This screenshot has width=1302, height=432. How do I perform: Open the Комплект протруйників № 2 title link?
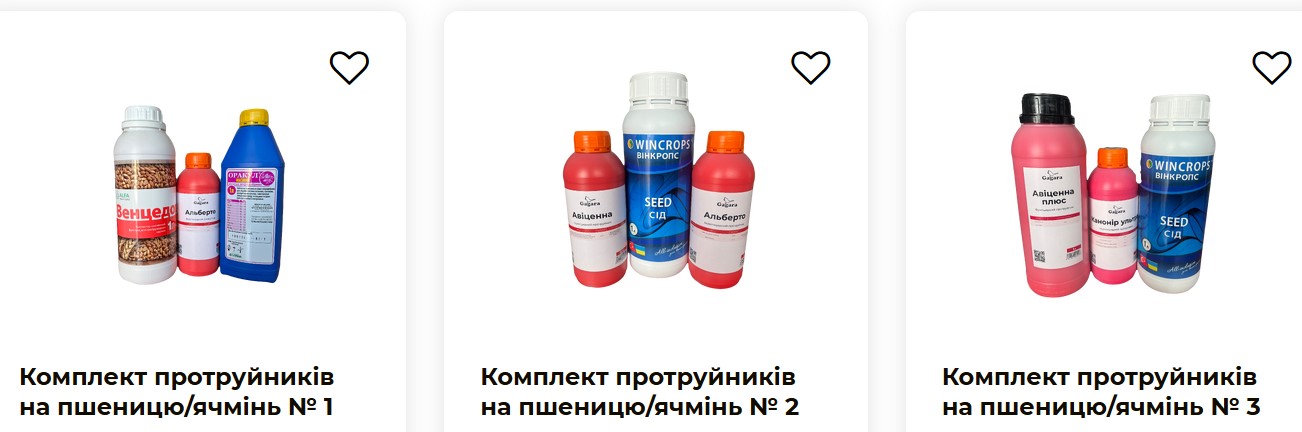[x=640, y=392]
